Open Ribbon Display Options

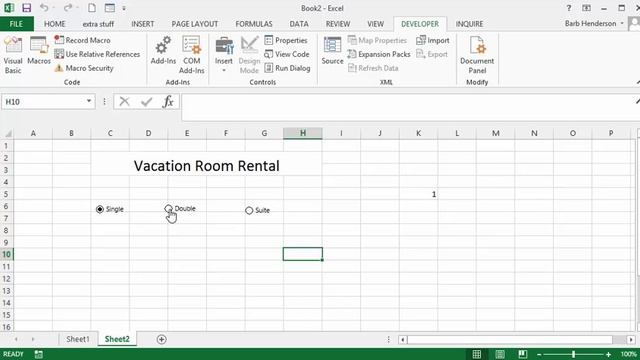587,8
